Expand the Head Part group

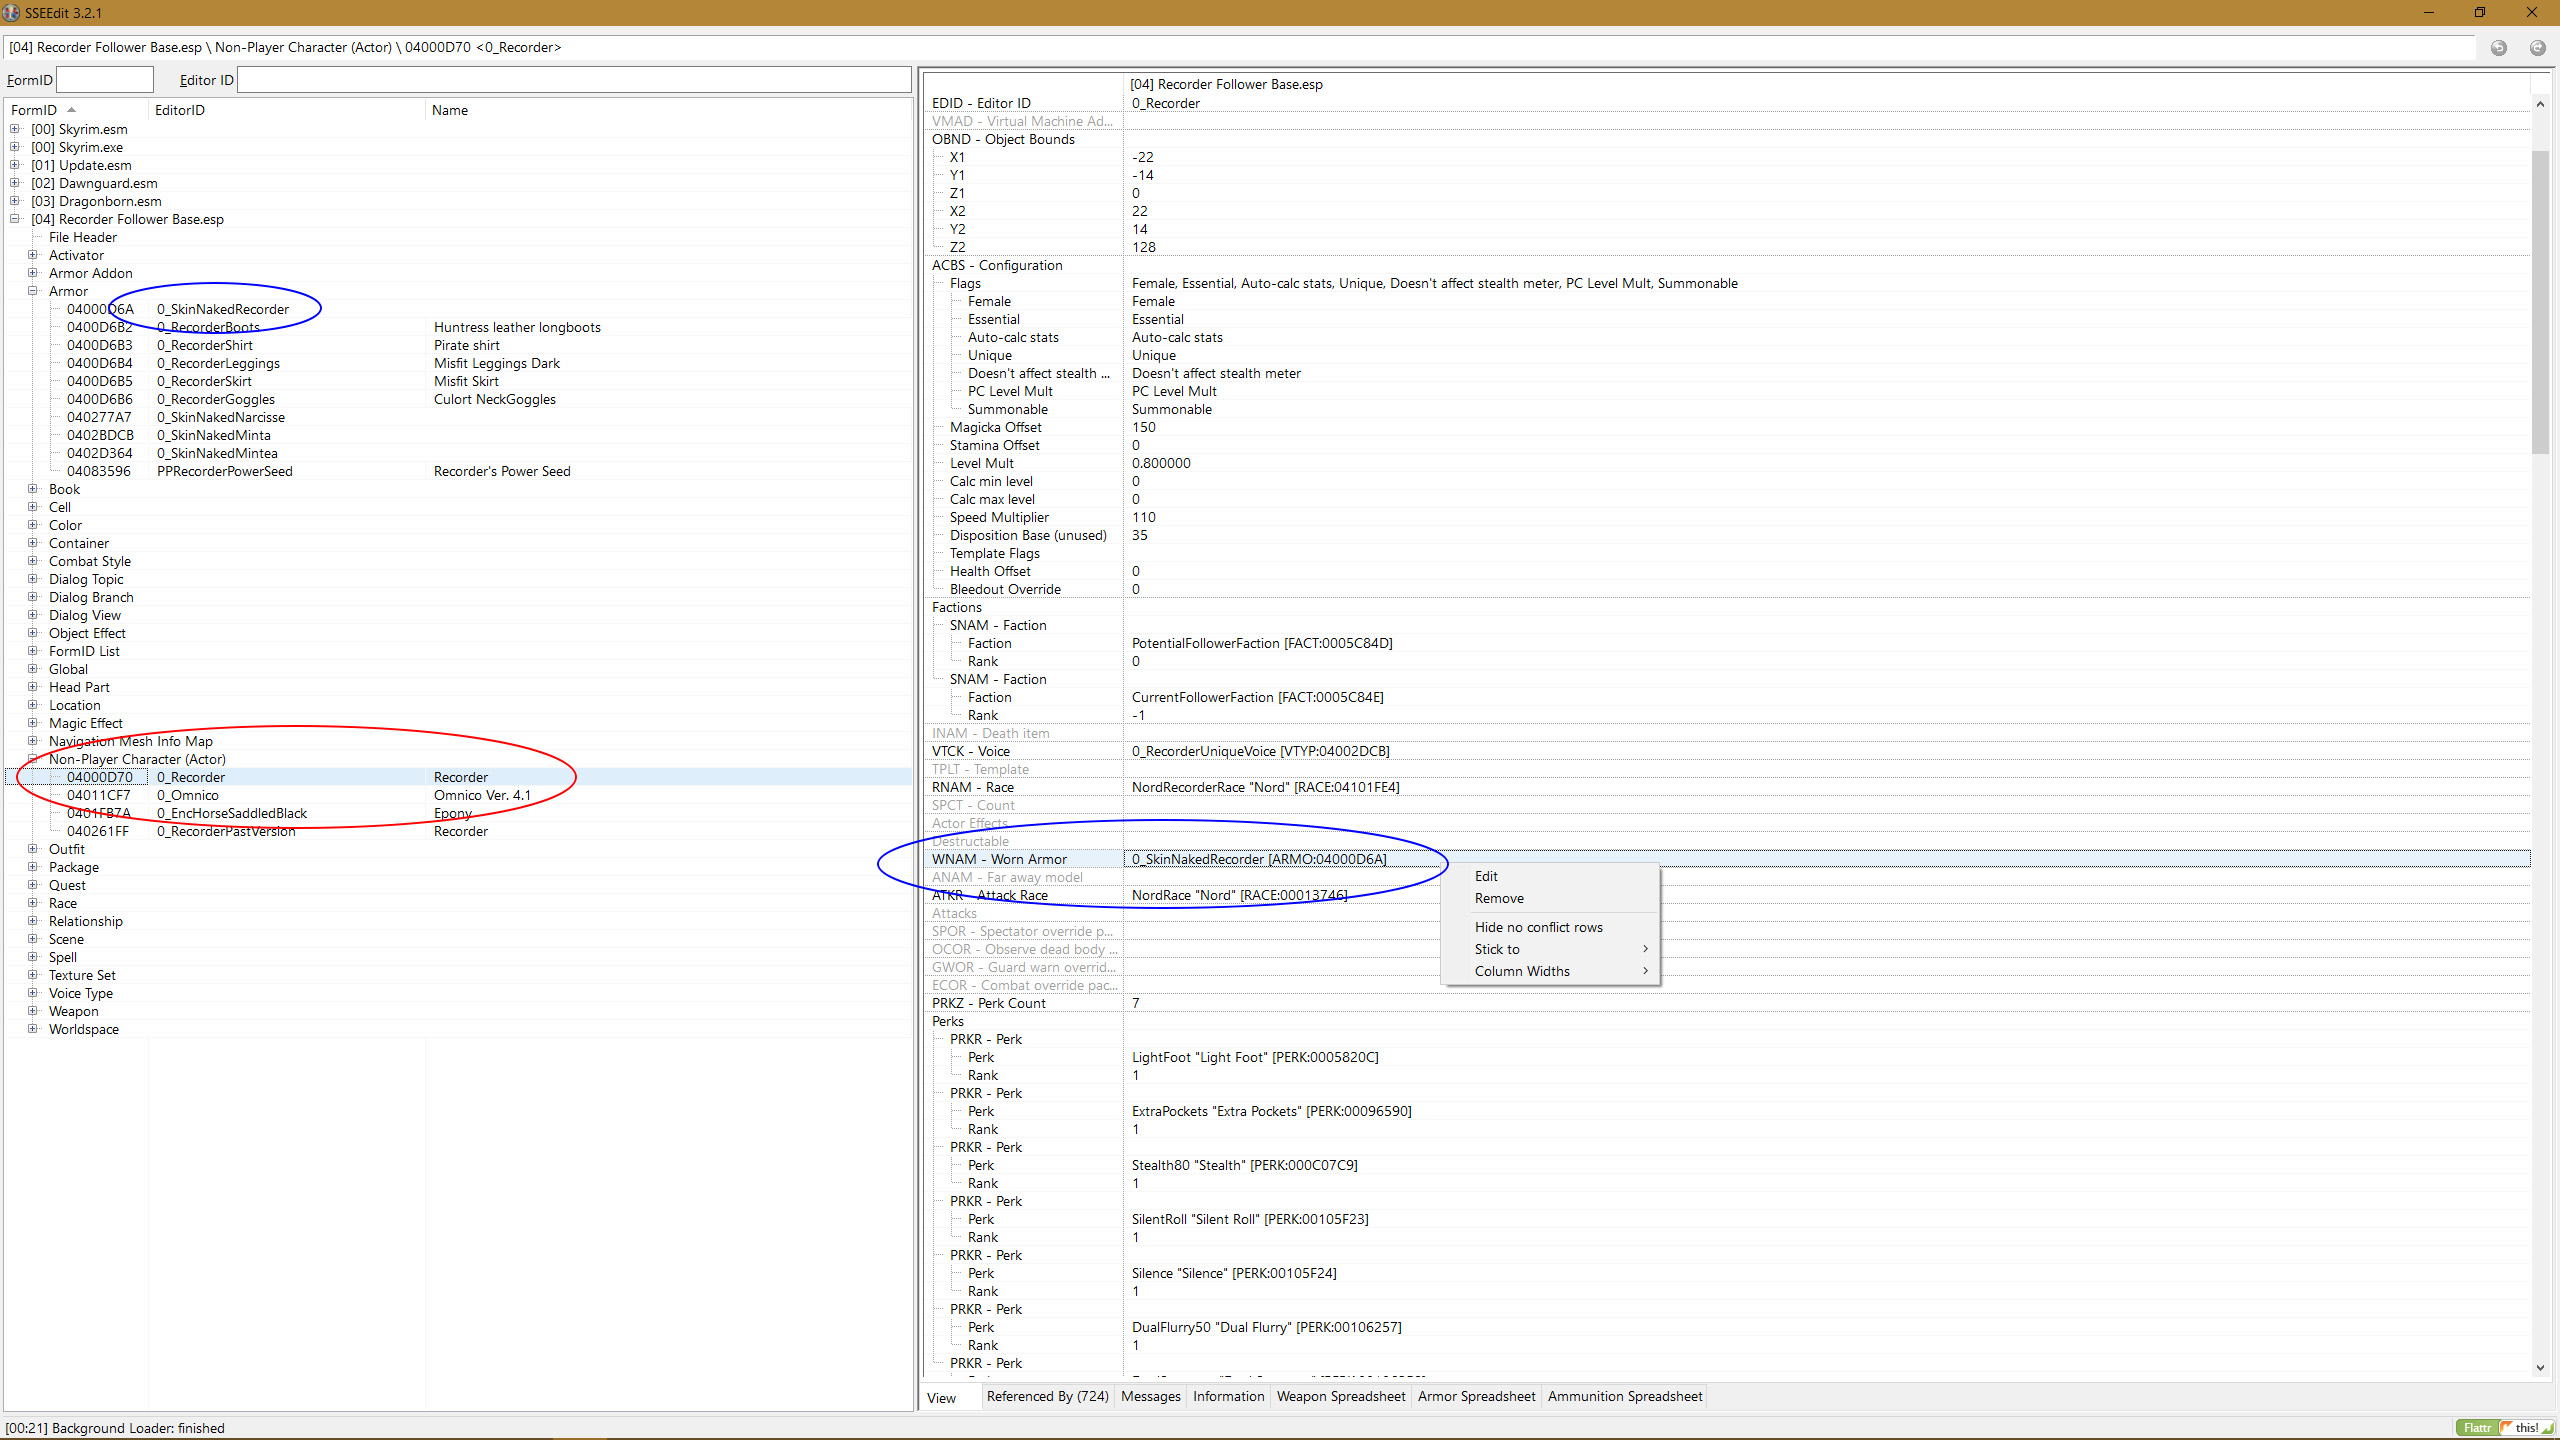click(x=33, y=687)
